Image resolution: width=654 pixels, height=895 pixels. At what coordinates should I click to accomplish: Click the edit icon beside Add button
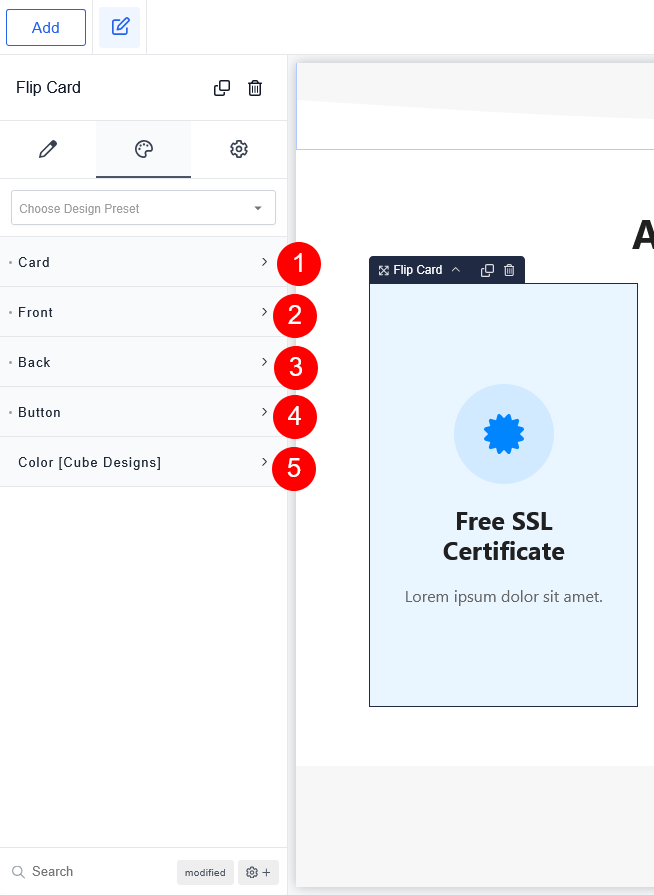120,27
